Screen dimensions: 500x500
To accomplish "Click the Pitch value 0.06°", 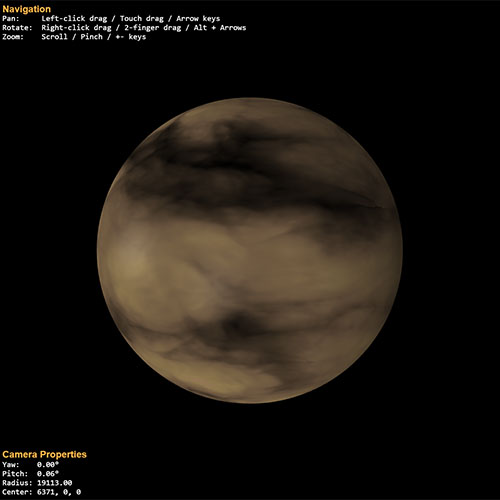I will [48, 474].
